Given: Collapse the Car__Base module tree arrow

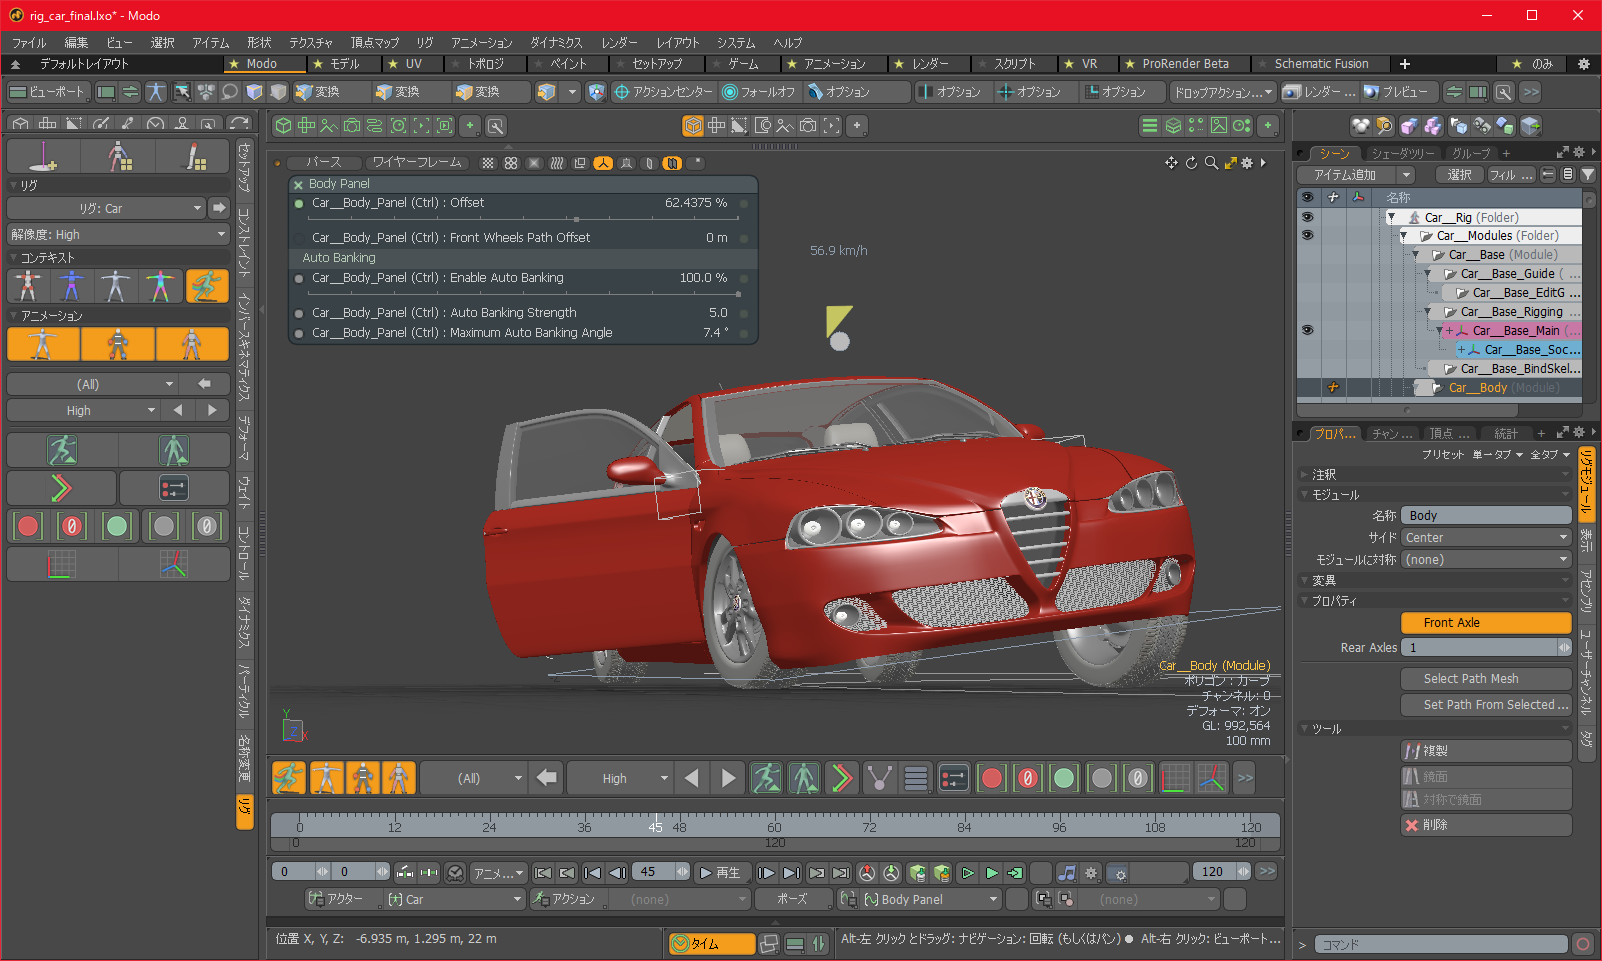Looking at the screenshot, I should point(1416,255).
